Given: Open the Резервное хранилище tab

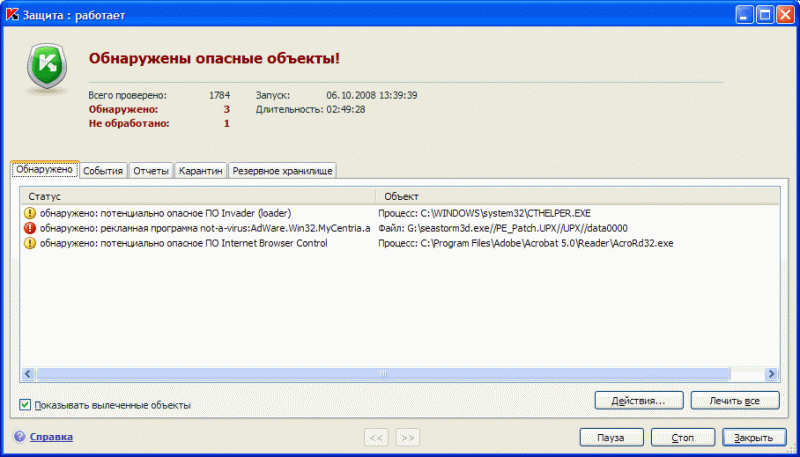Looking at the screenshot, I should [282, 171].
